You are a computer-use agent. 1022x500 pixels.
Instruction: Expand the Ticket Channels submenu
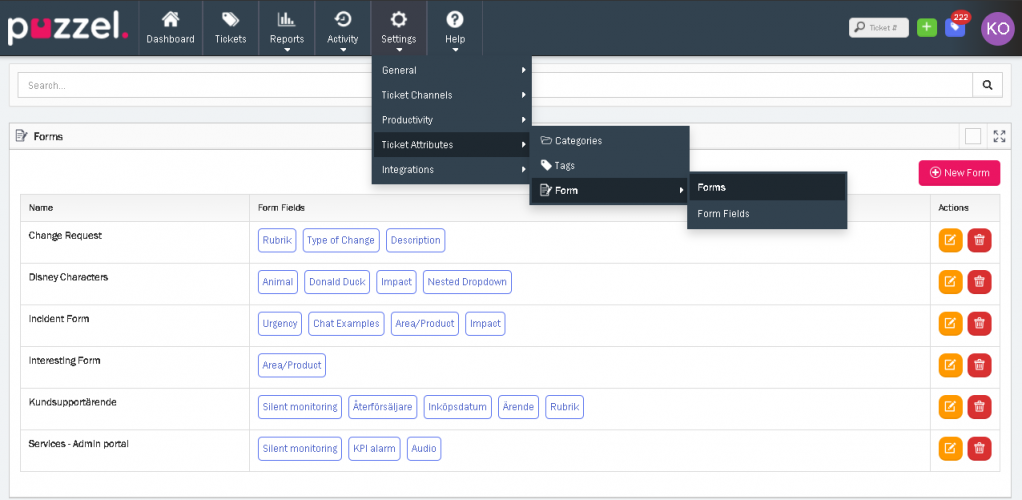(452, 95)
